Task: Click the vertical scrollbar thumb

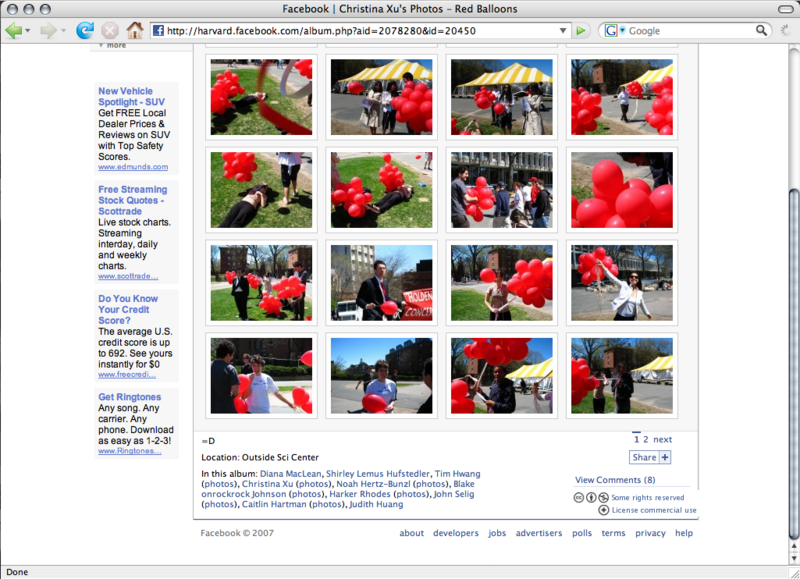Action: click(x=793, y=363)
